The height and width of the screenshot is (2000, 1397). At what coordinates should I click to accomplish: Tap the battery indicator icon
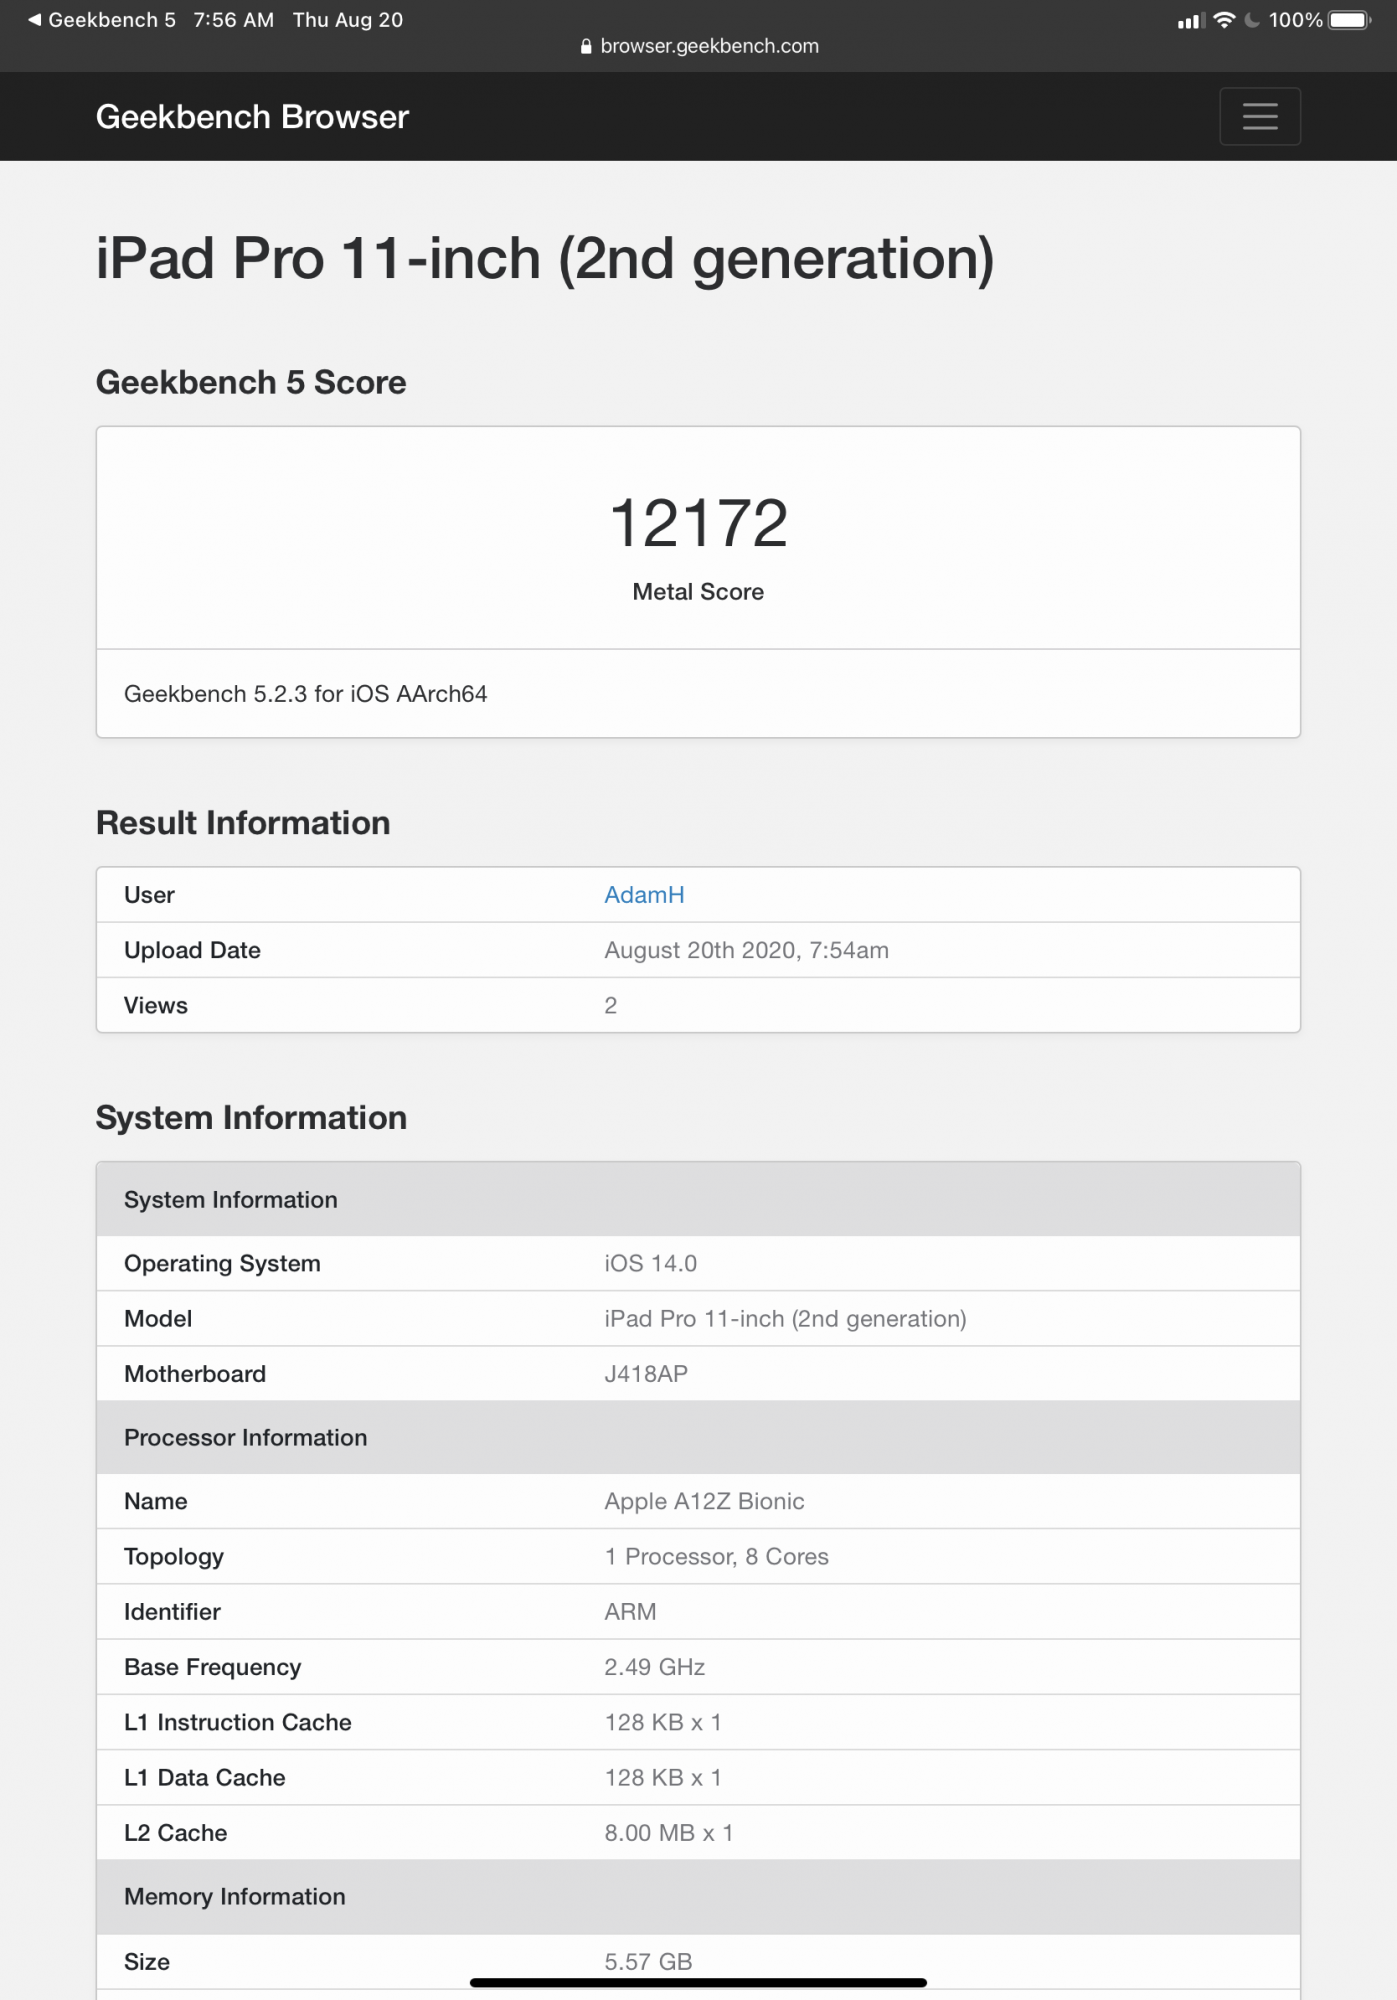tap(1349, 20)
